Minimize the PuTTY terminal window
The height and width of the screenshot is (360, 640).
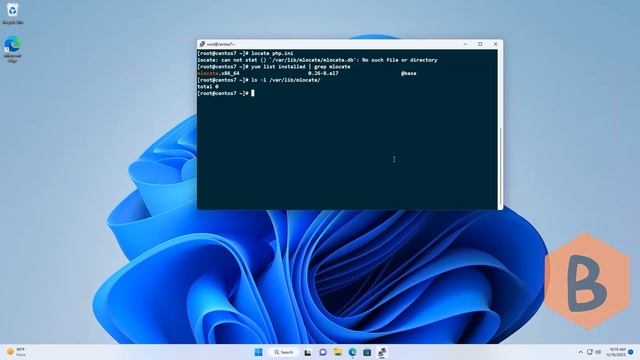click(x=465, y=44)
